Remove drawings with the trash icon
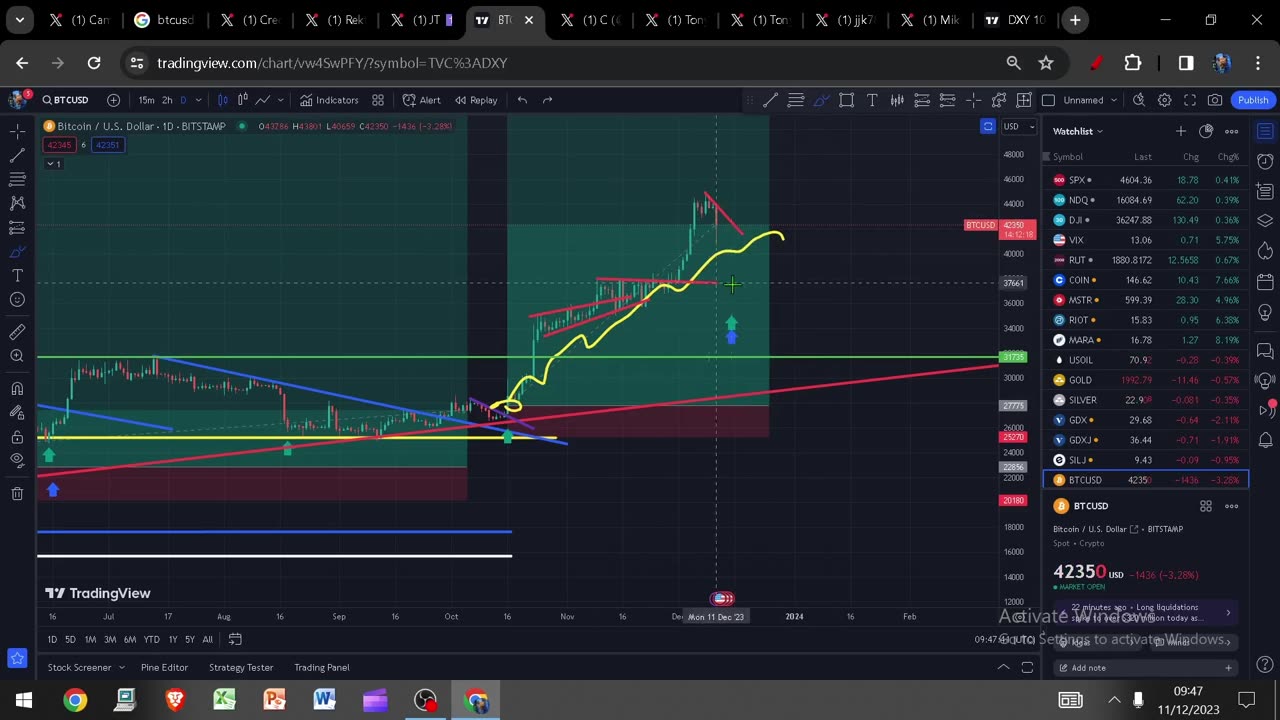 click(17, 493)
